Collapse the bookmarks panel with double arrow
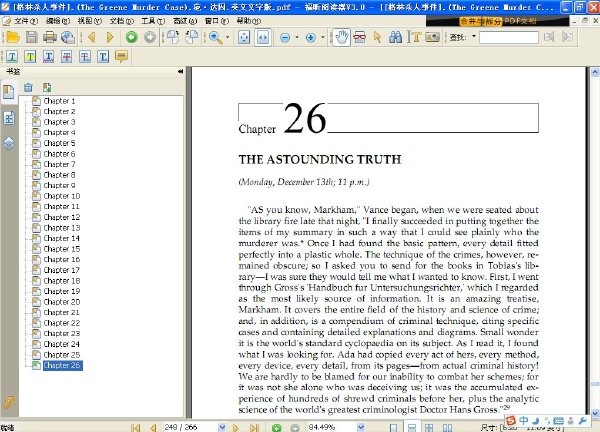The width and height of the screenshot is (600, 432). (x=180, y=72)
